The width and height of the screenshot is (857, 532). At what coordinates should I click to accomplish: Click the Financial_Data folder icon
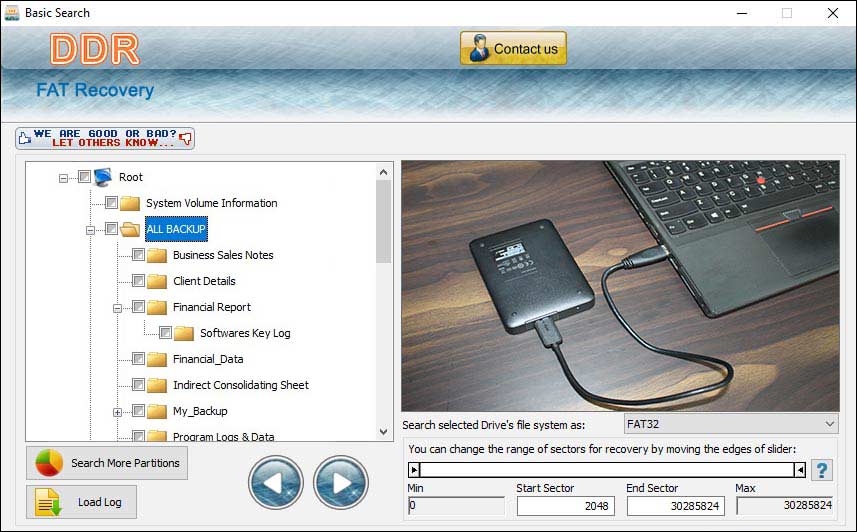pos(156,359)
